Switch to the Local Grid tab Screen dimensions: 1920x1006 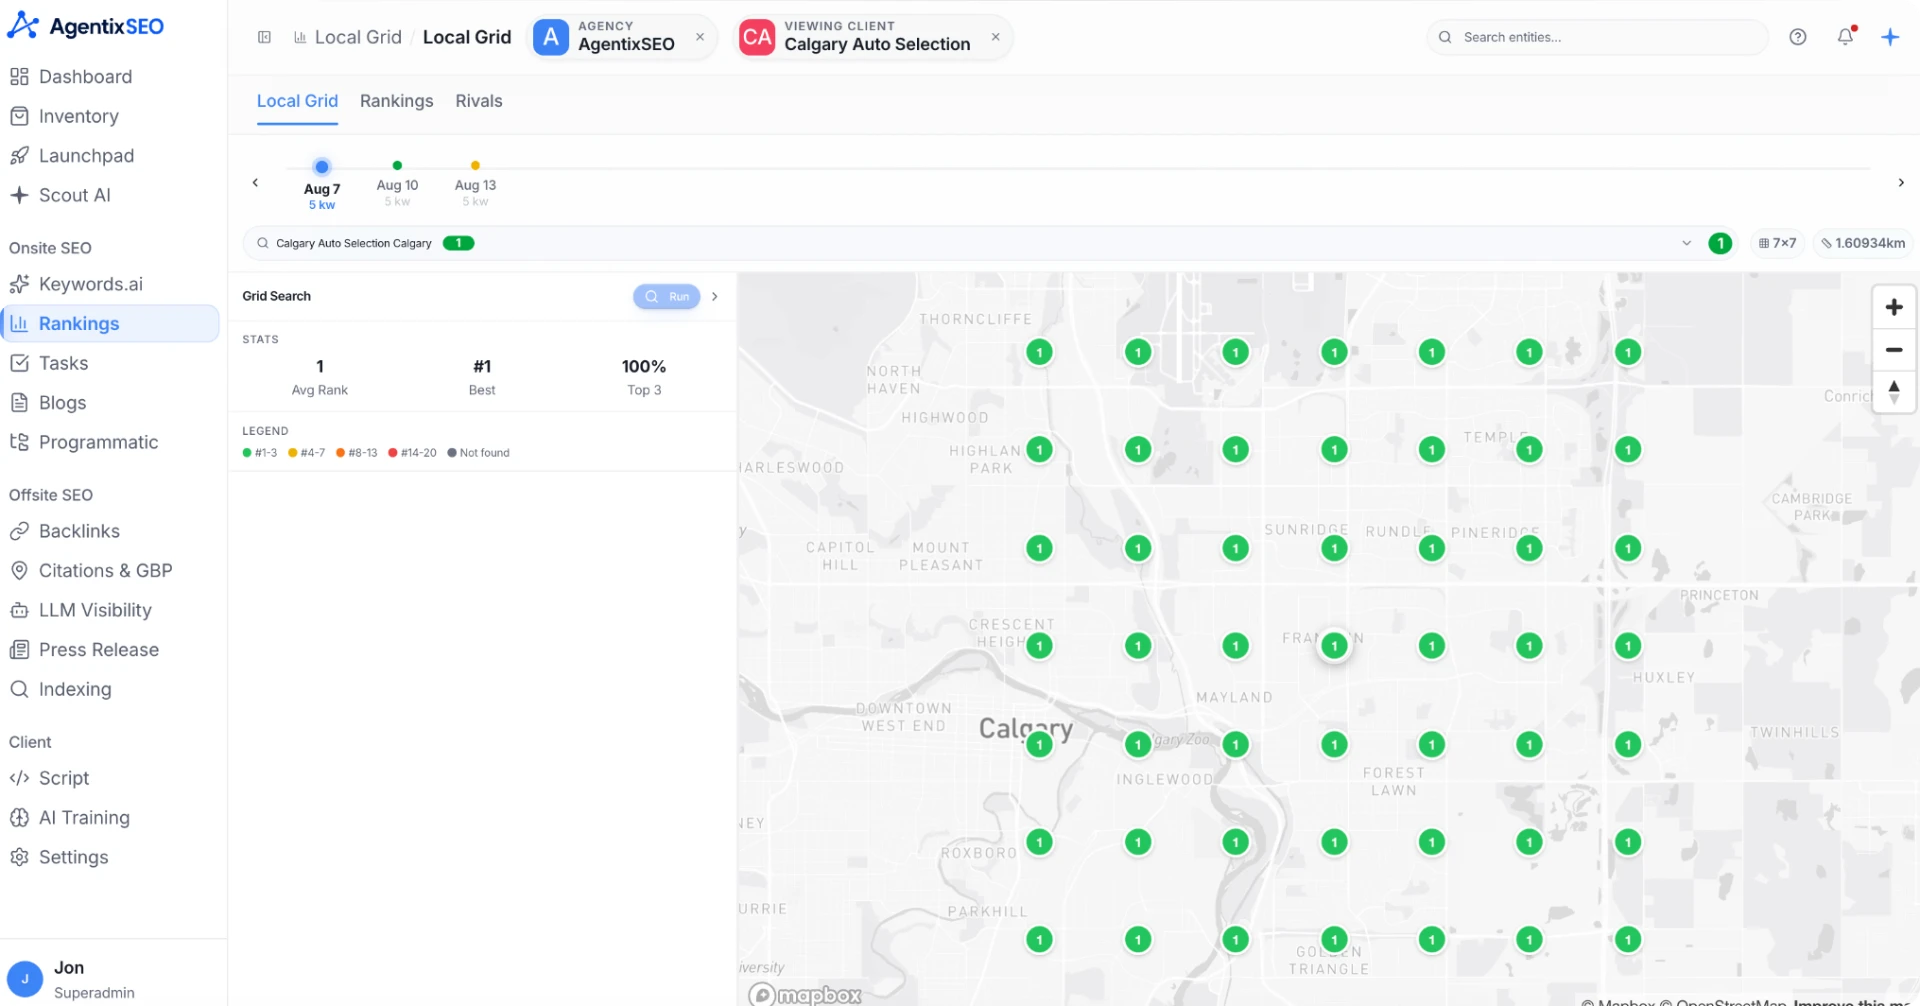(297, 101)
